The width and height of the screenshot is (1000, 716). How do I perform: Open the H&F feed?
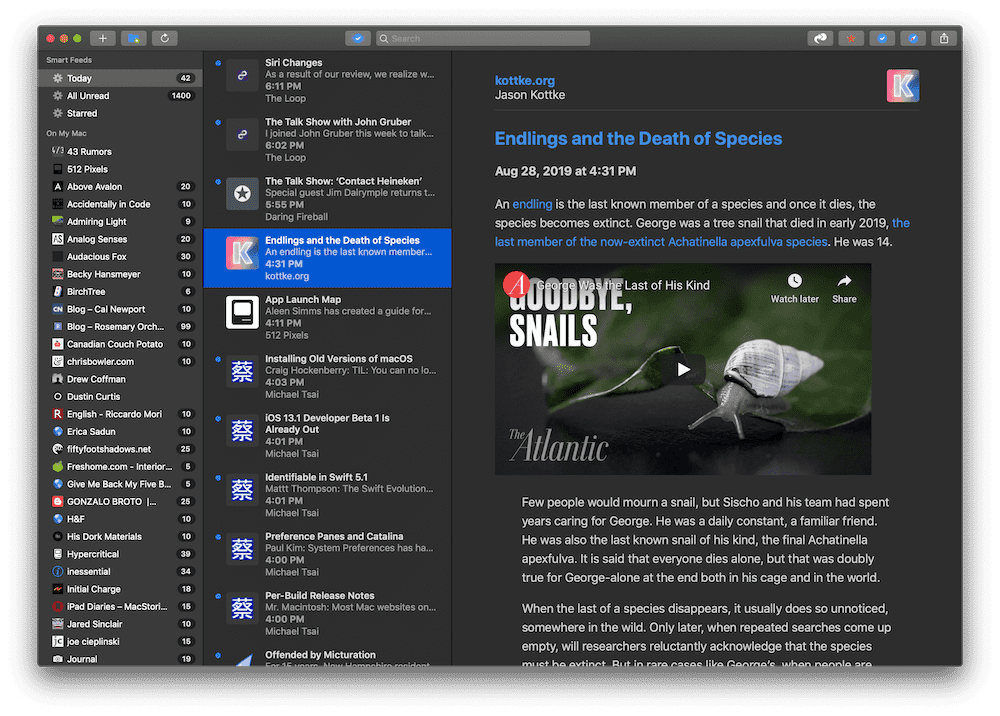[x=120, y=519]
